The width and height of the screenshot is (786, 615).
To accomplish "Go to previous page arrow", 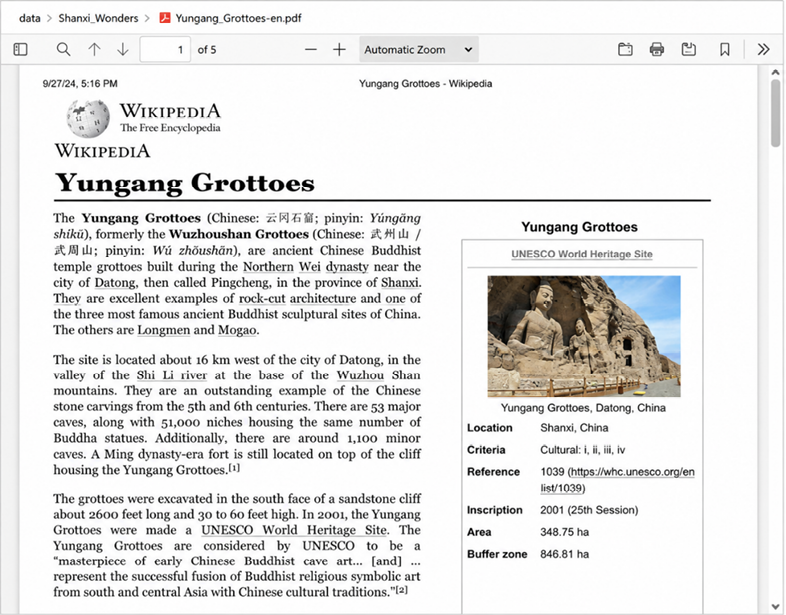I will click(x=94, y=50).
